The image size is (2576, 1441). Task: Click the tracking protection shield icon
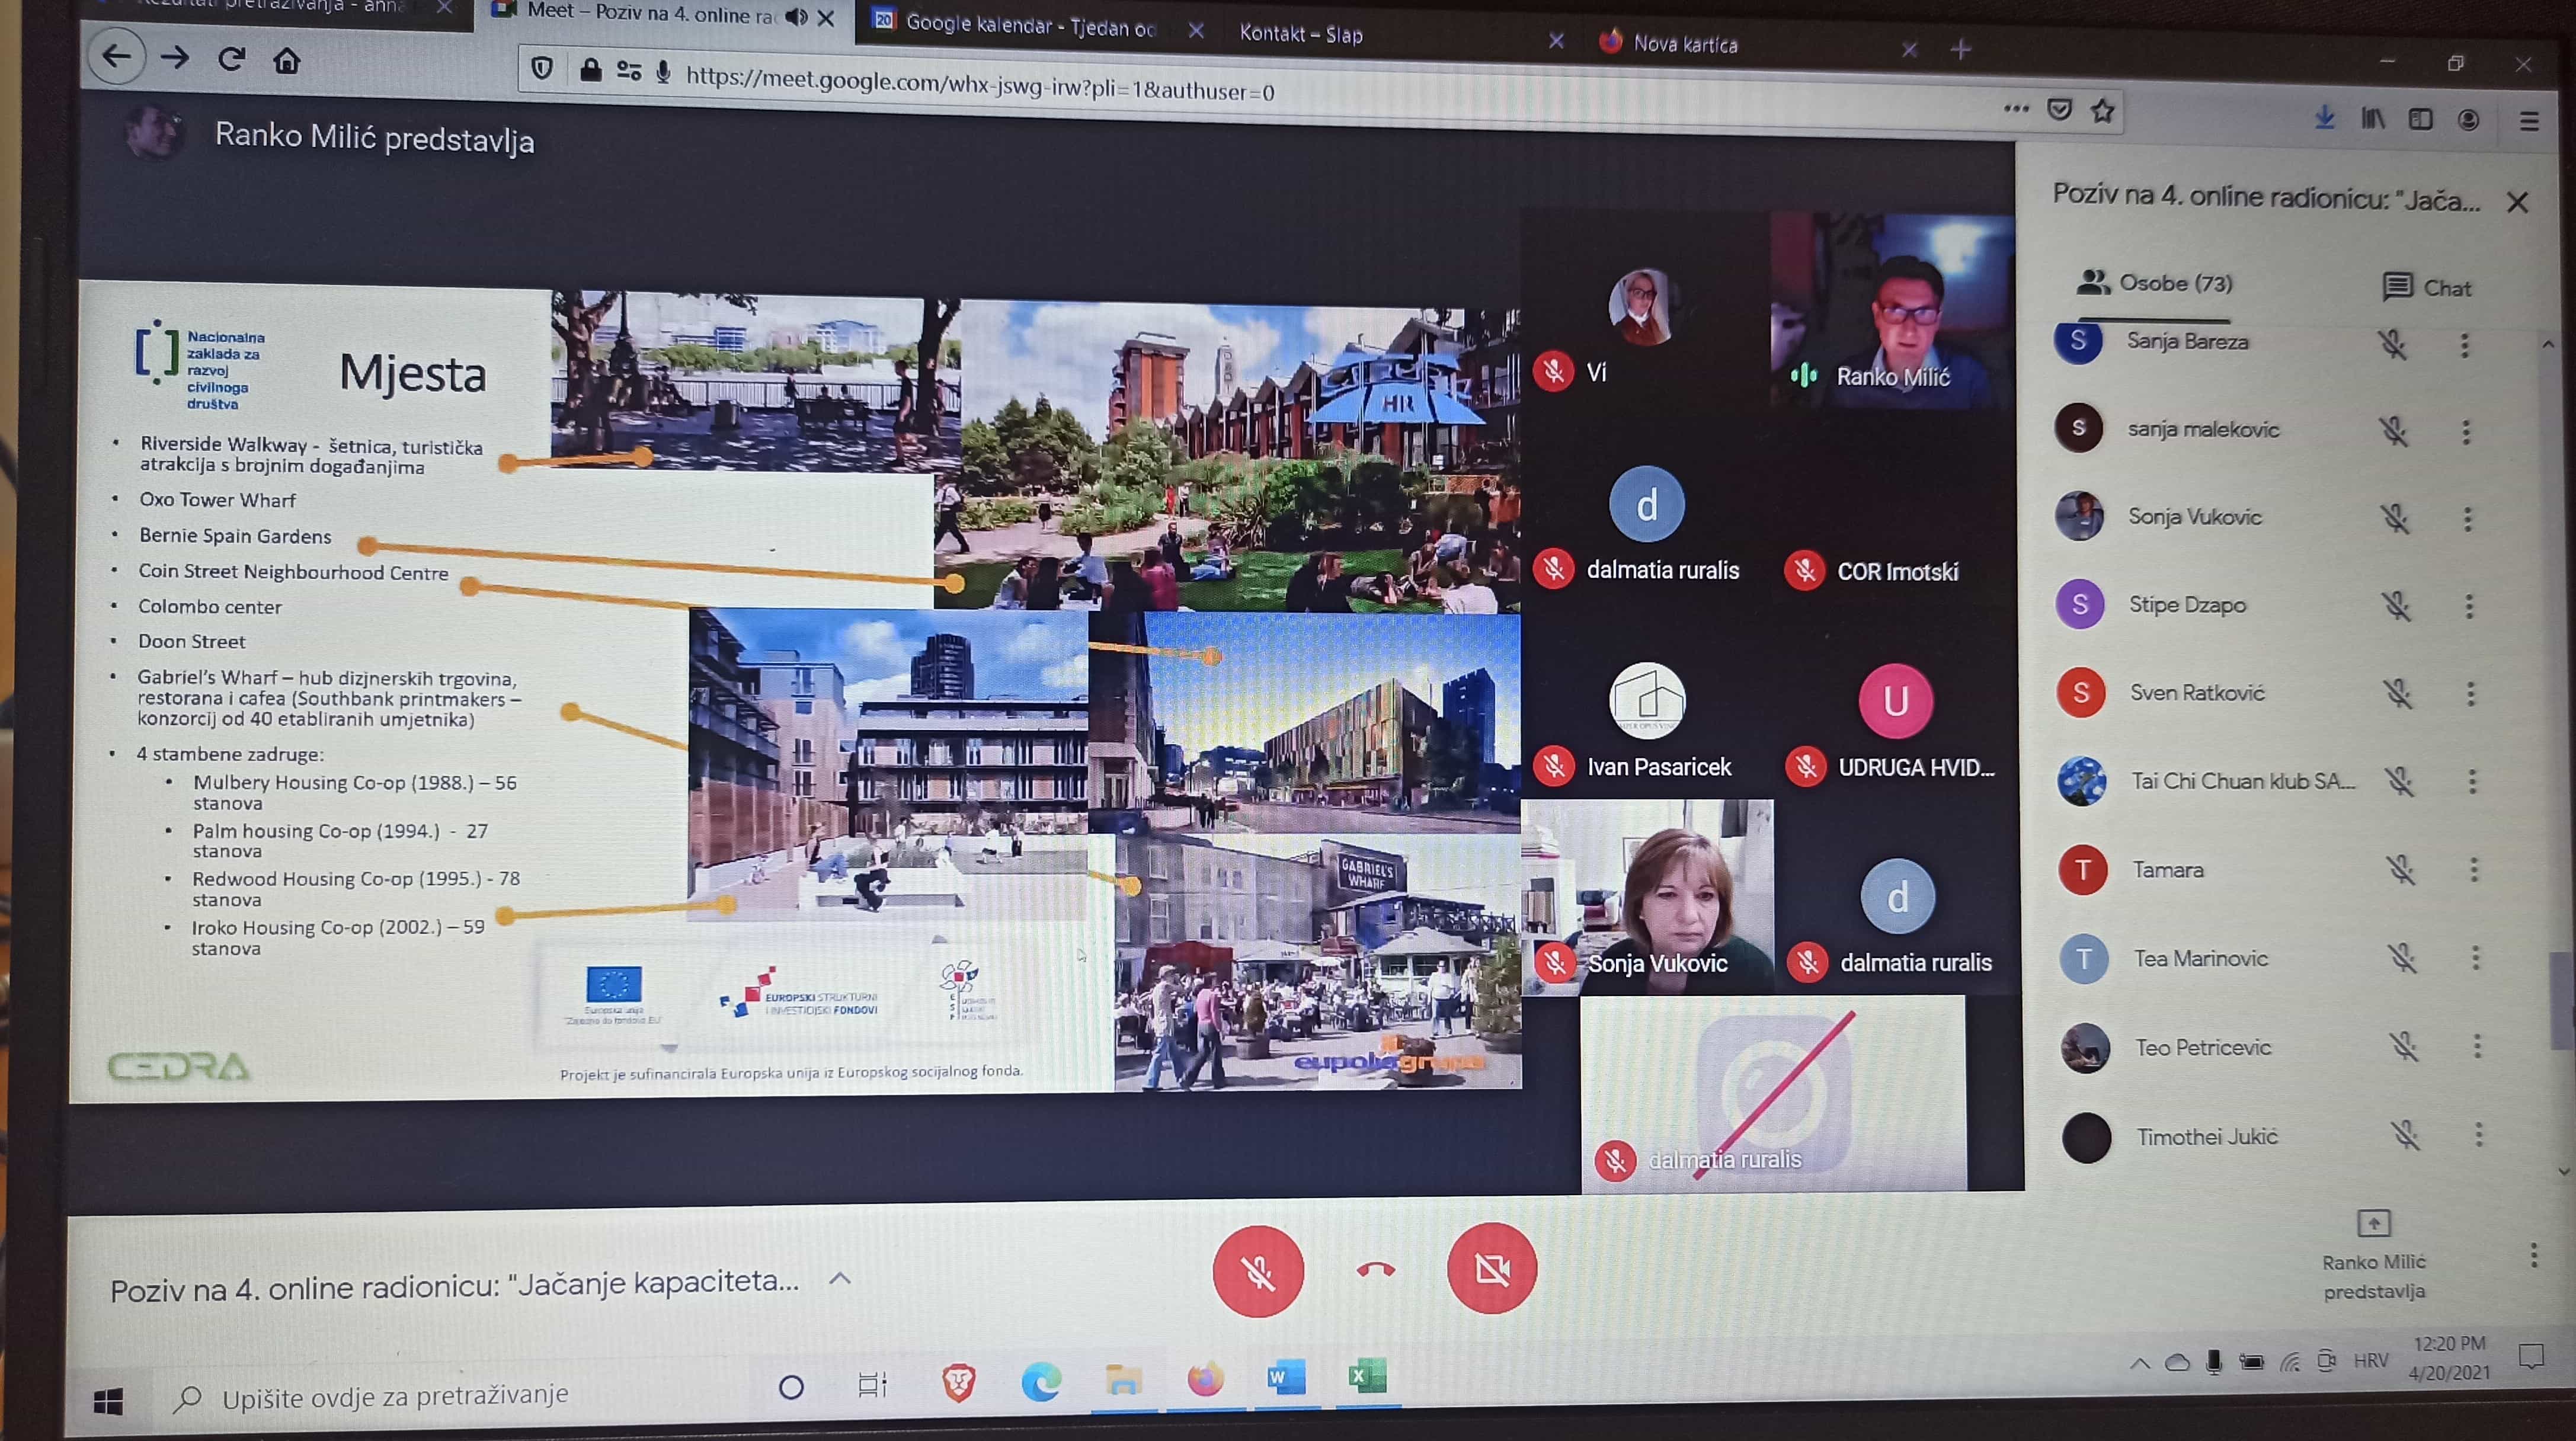[542, 68]
